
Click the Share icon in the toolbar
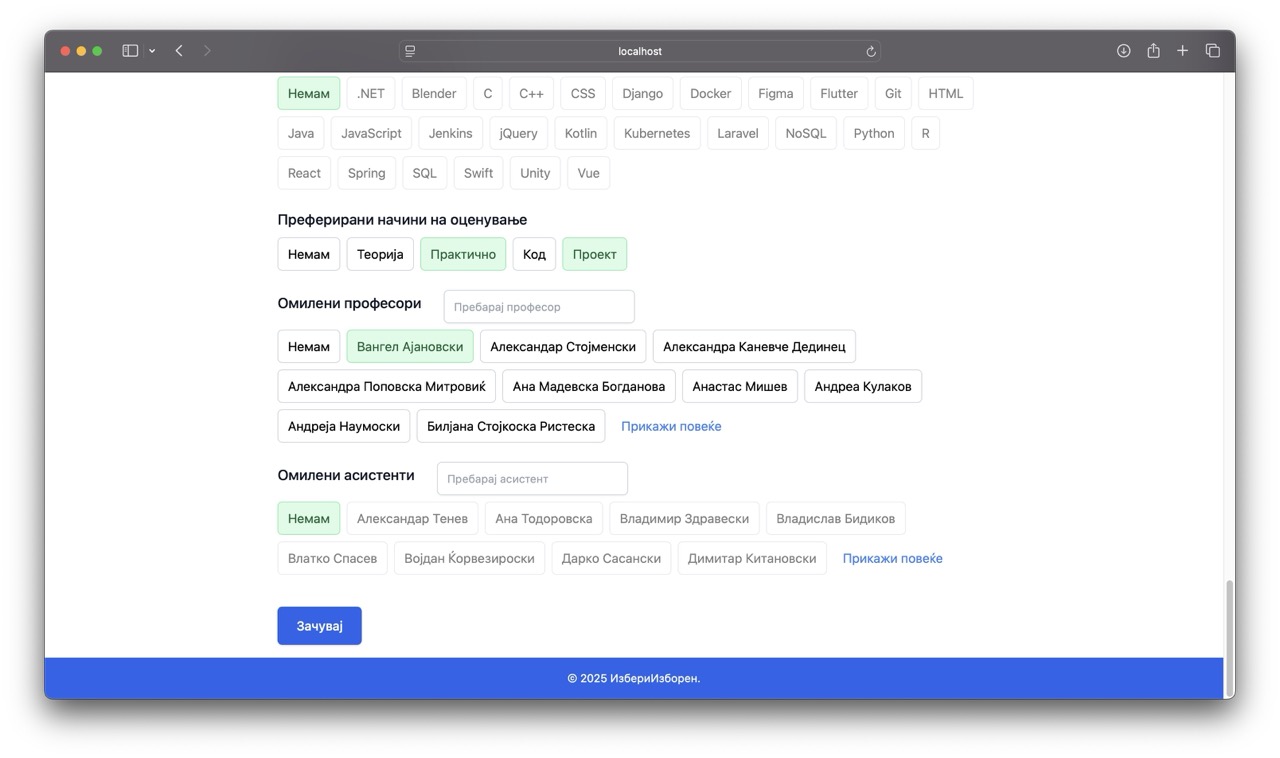point(1153,51)
